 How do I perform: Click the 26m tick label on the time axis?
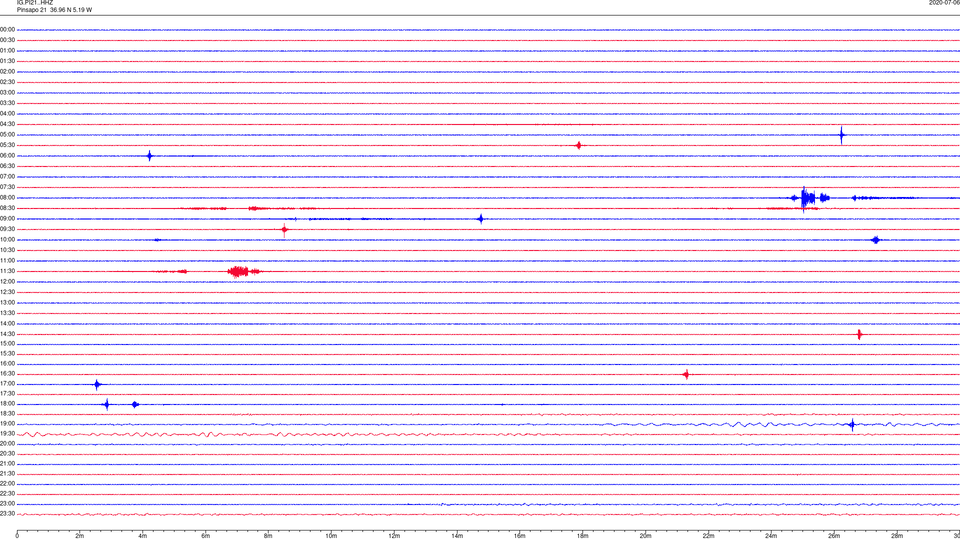click(834, 536)
